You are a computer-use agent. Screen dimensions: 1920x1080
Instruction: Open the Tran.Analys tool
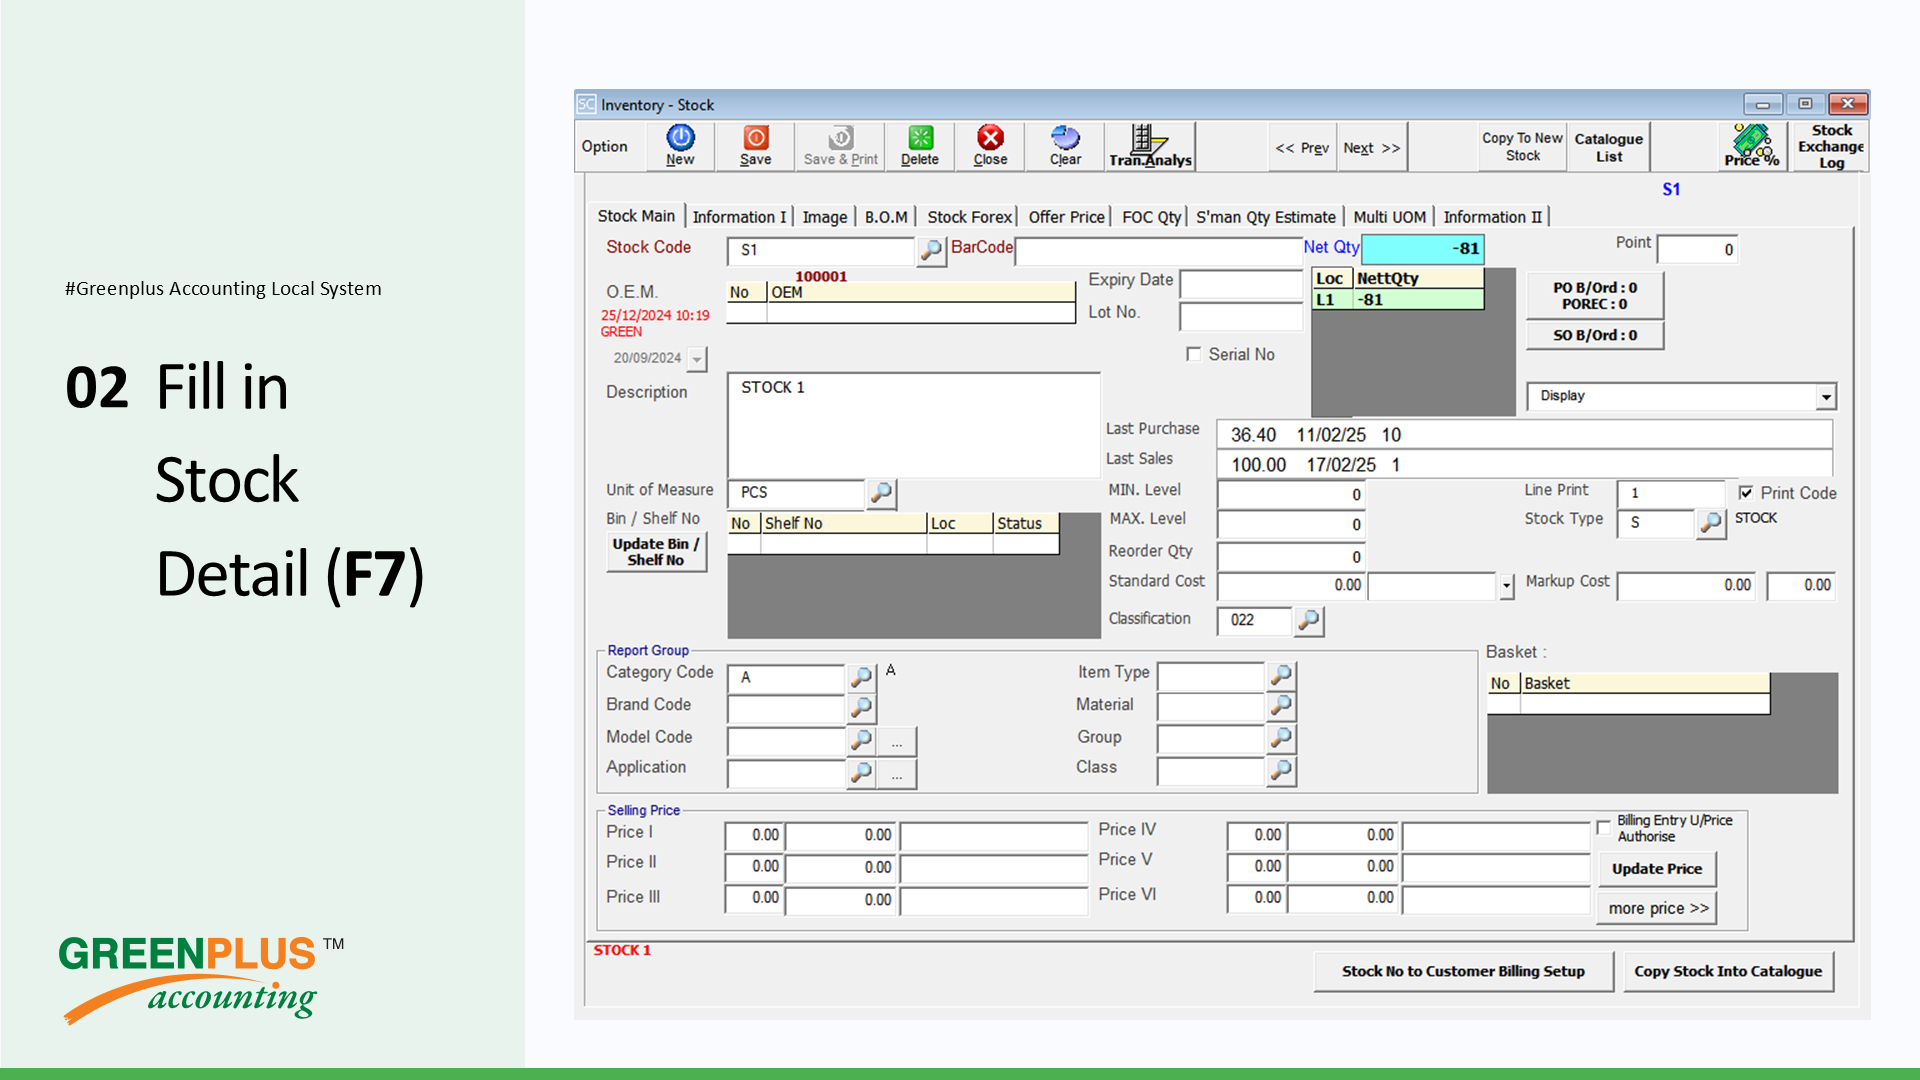(1150, 146)
